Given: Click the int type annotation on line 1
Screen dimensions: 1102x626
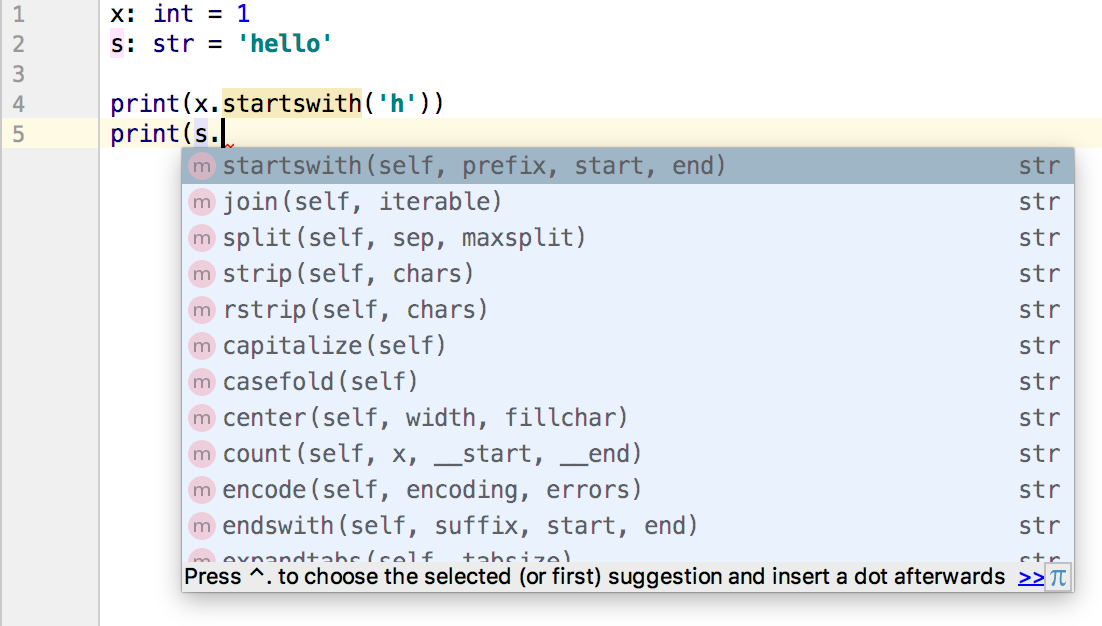Looking at the screenshot, I should (x=173, y=14).
